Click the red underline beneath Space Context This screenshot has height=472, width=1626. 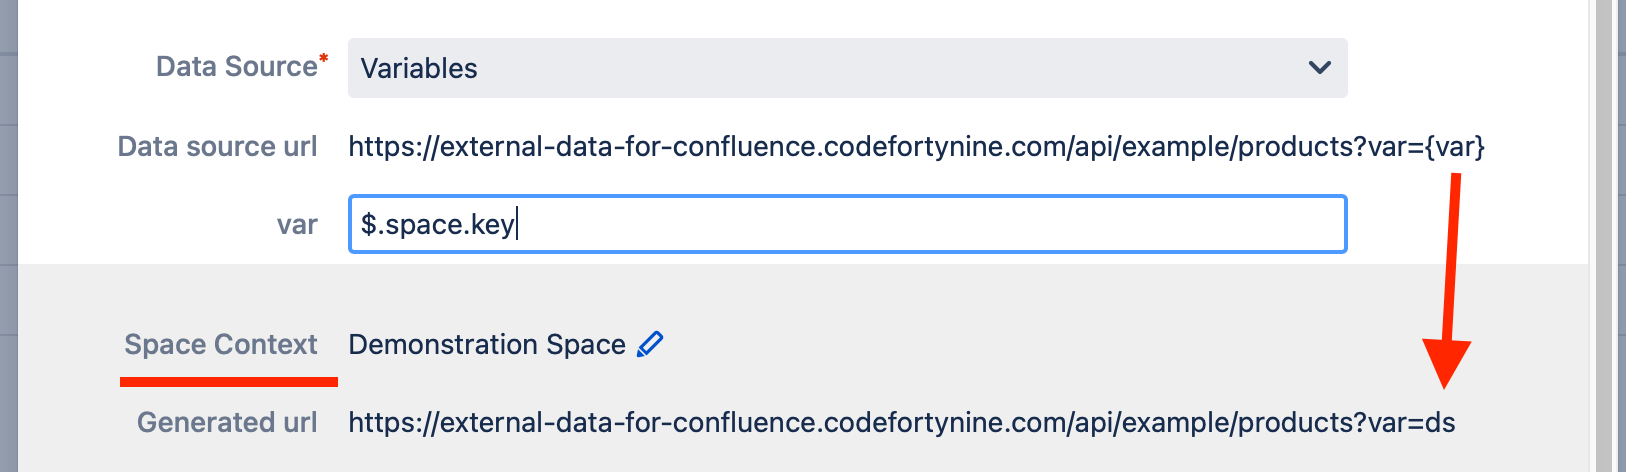point(228,381)
